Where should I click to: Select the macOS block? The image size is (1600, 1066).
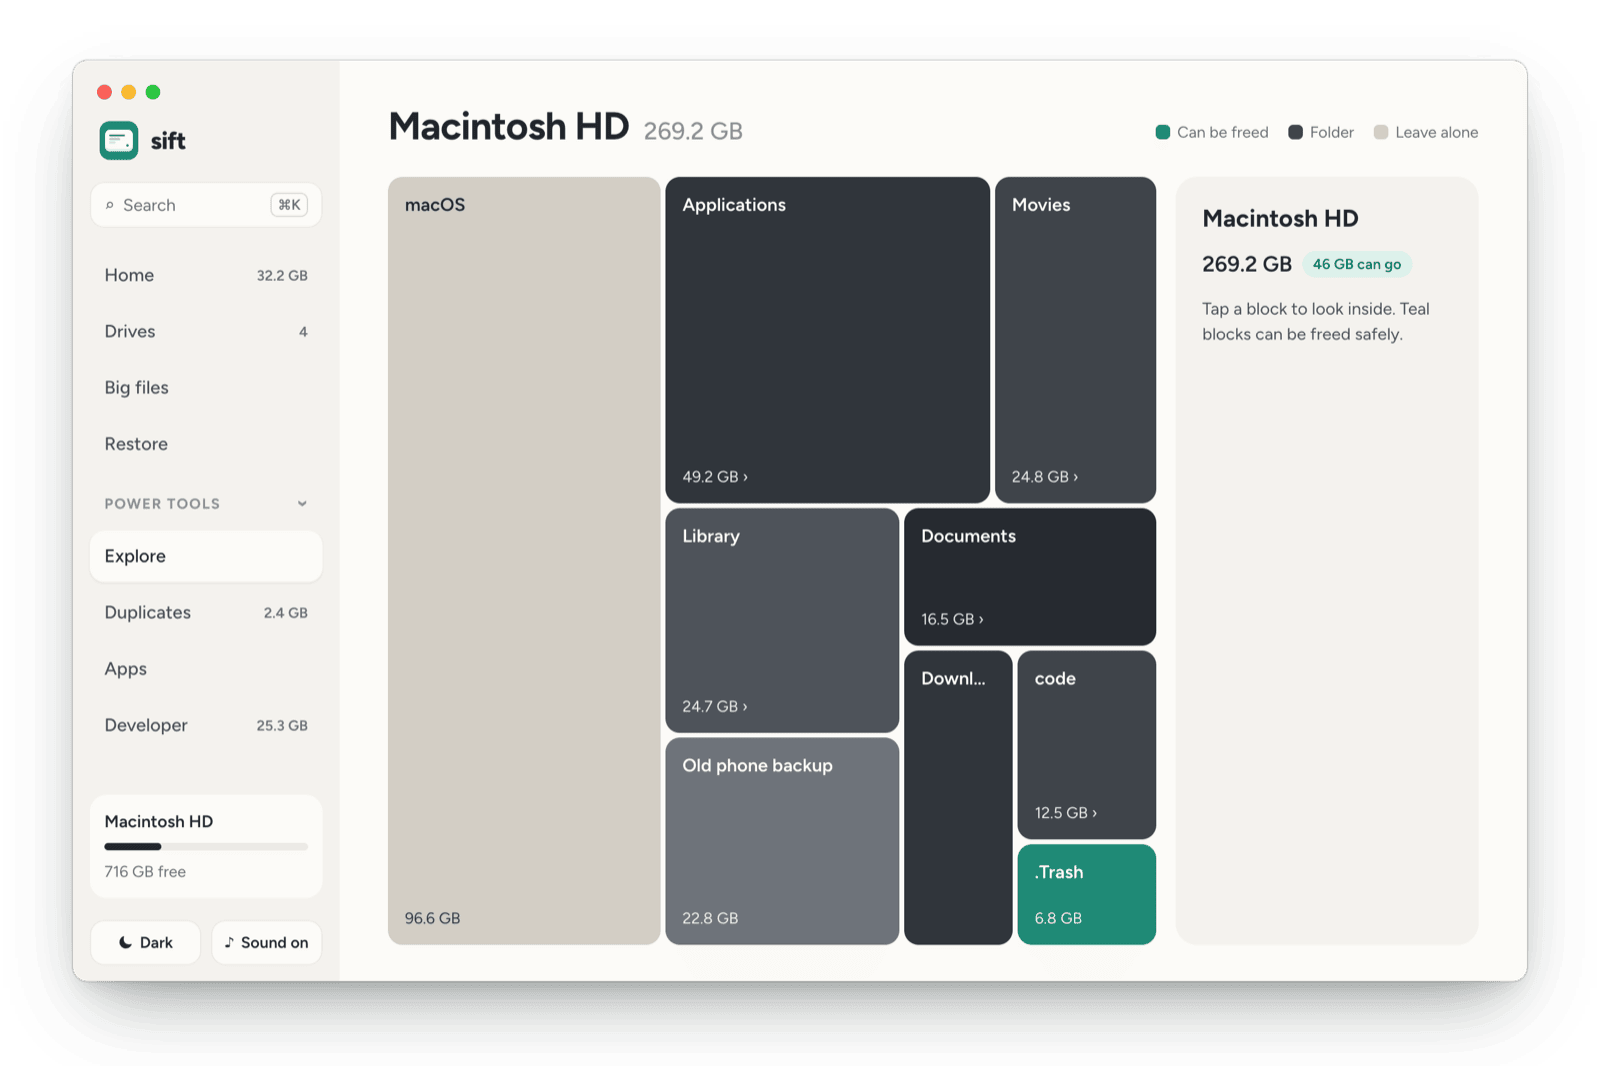pyautogui.click(x=524, y=561)
